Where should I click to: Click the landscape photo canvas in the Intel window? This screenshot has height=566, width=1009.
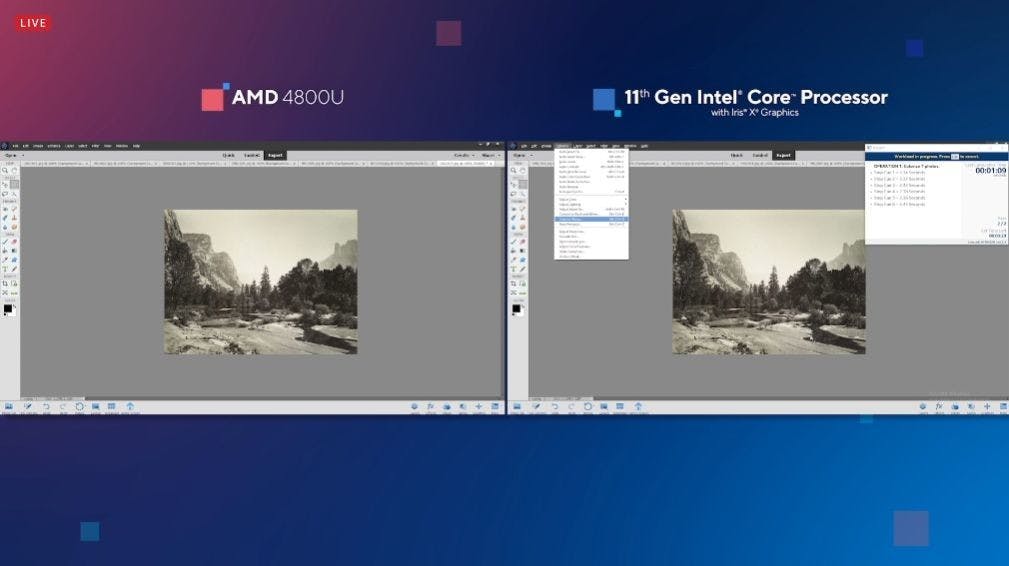[769, 282]
